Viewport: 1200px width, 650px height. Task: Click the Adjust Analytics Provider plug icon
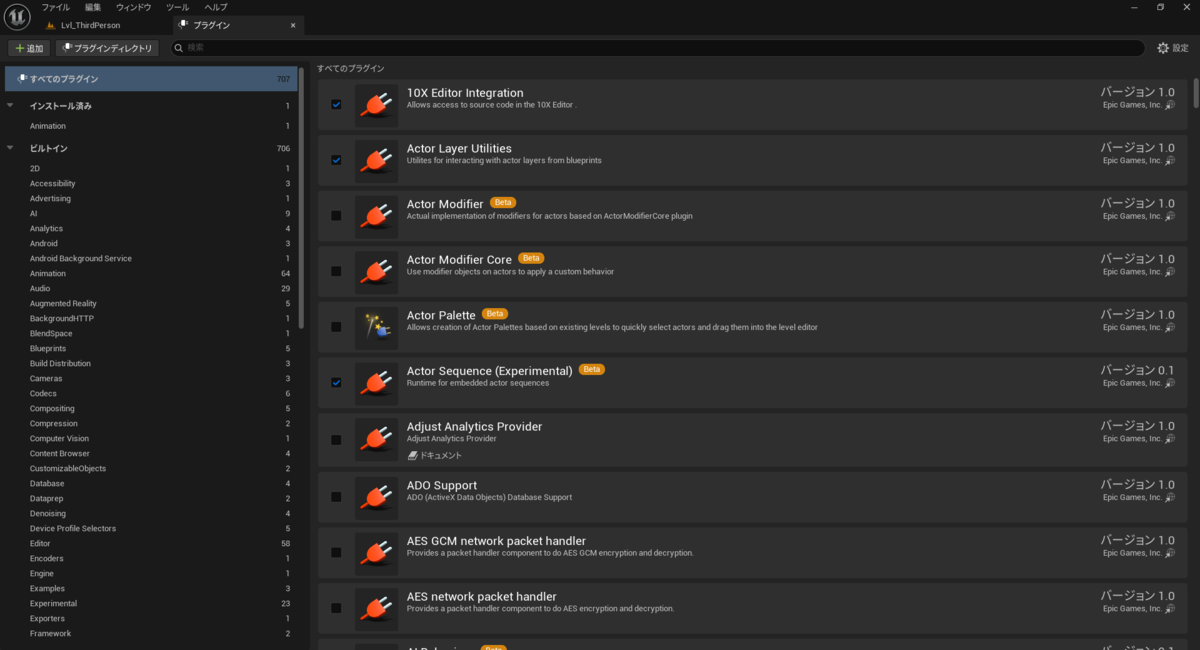[x=376, y=440]
